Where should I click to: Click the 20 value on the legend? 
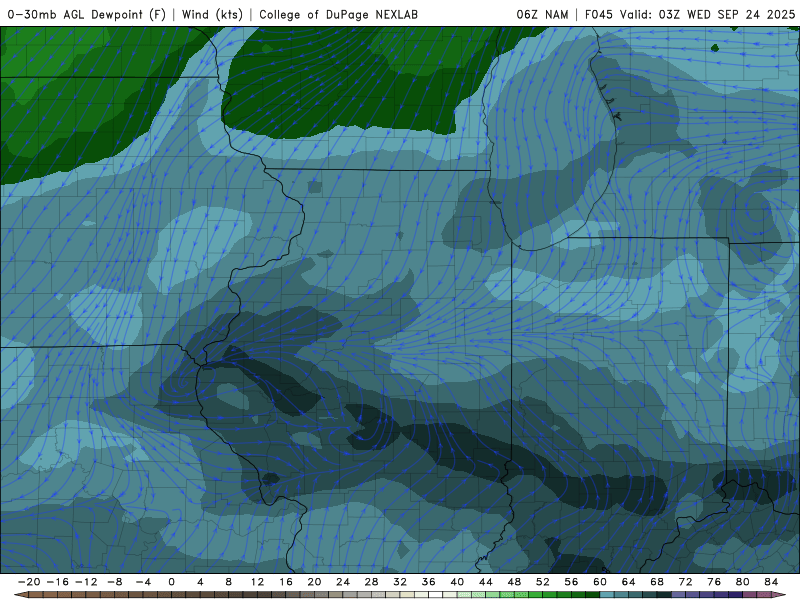314,582
